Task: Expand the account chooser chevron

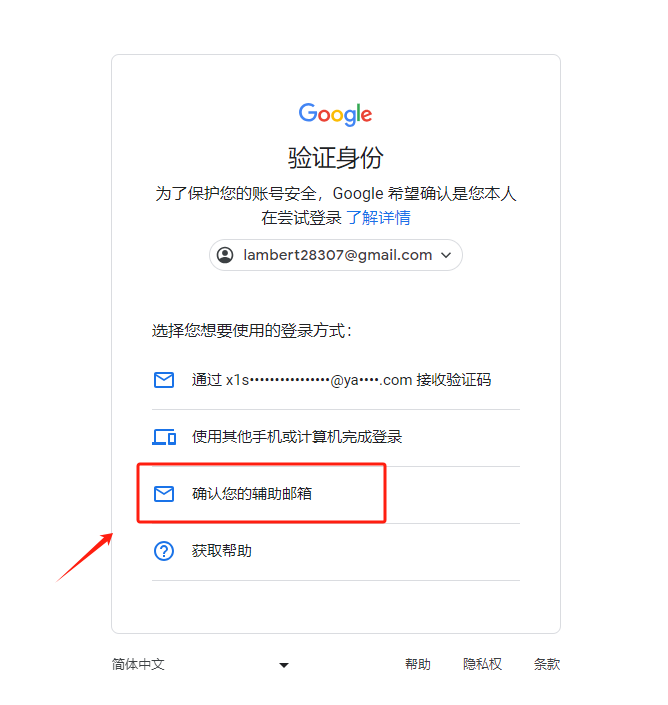Action: [x=446, y=255]
